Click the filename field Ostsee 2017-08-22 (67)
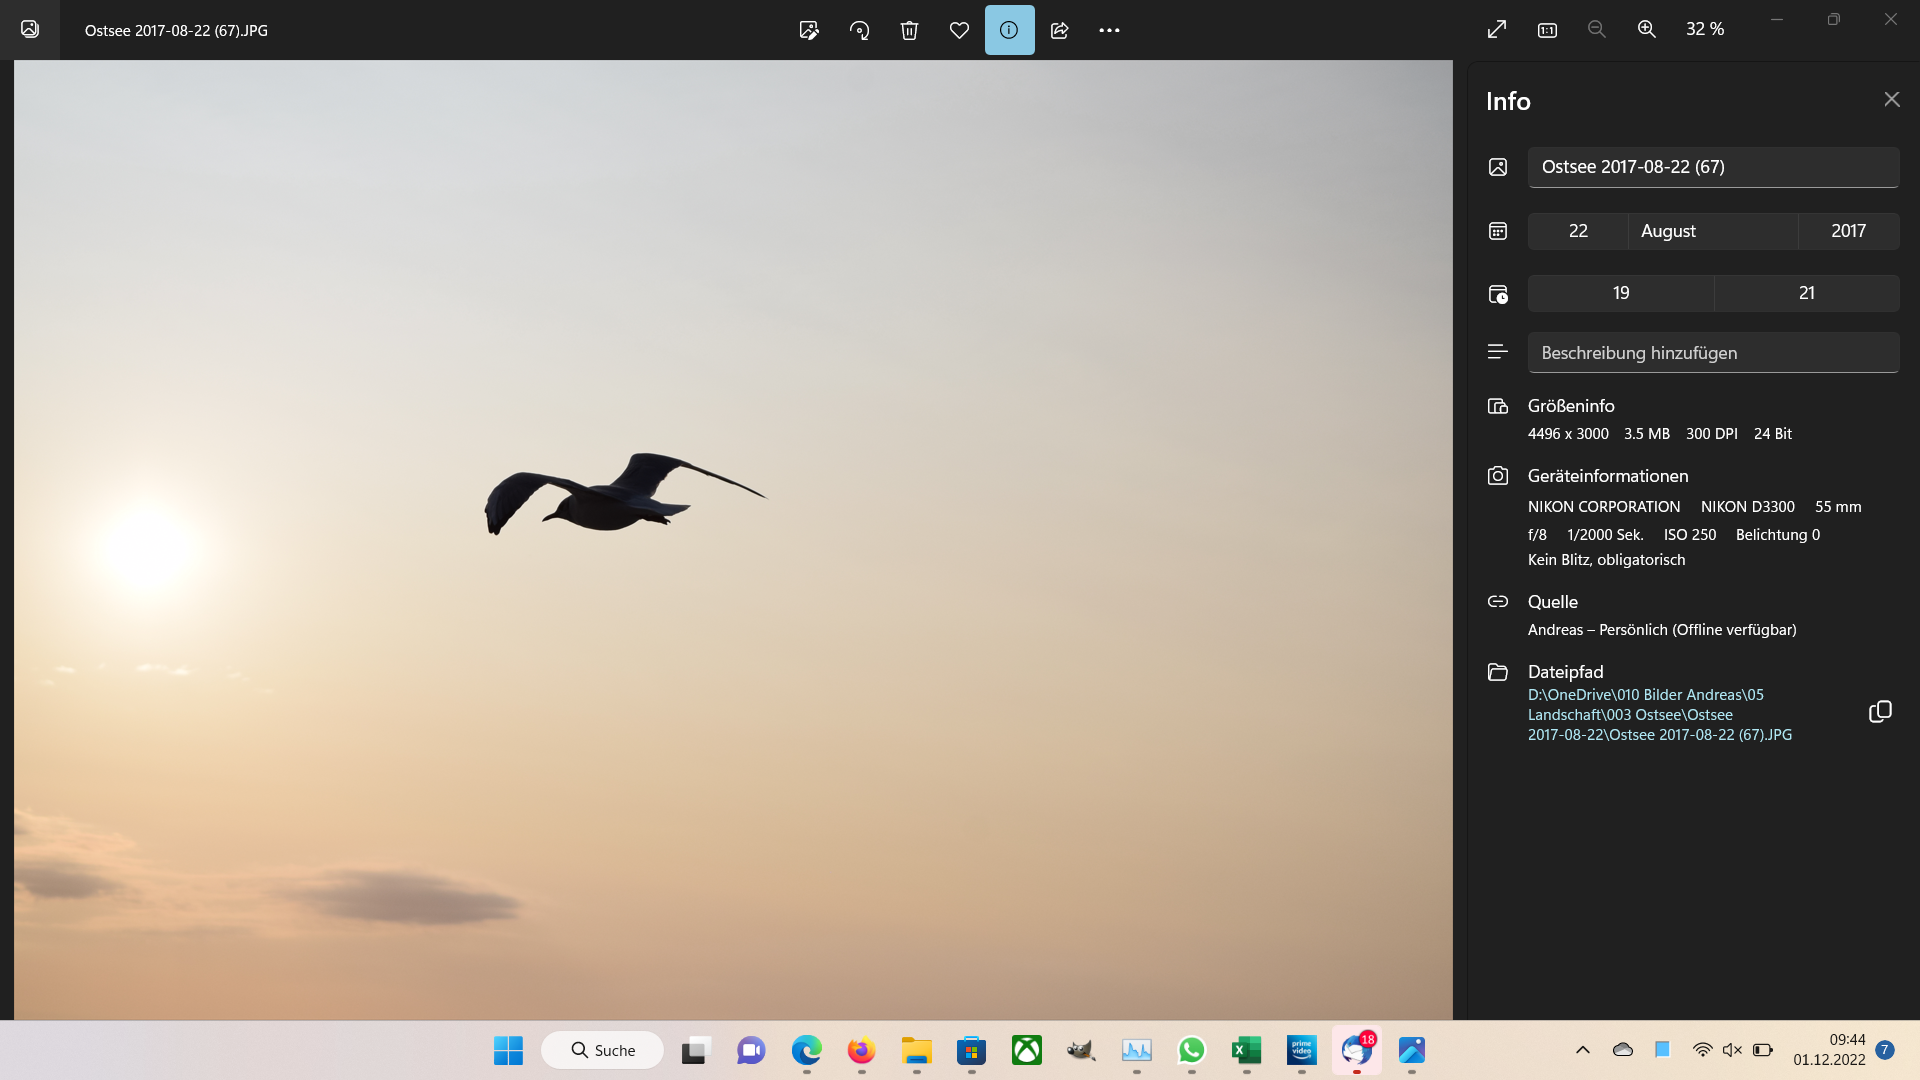 (1712, 167)
